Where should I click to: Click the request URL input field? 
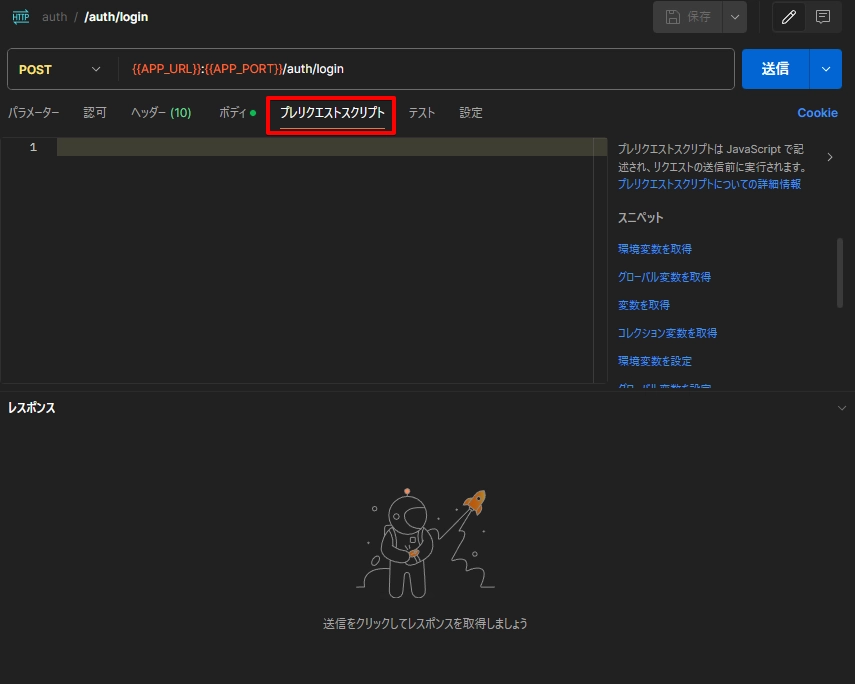425,69
